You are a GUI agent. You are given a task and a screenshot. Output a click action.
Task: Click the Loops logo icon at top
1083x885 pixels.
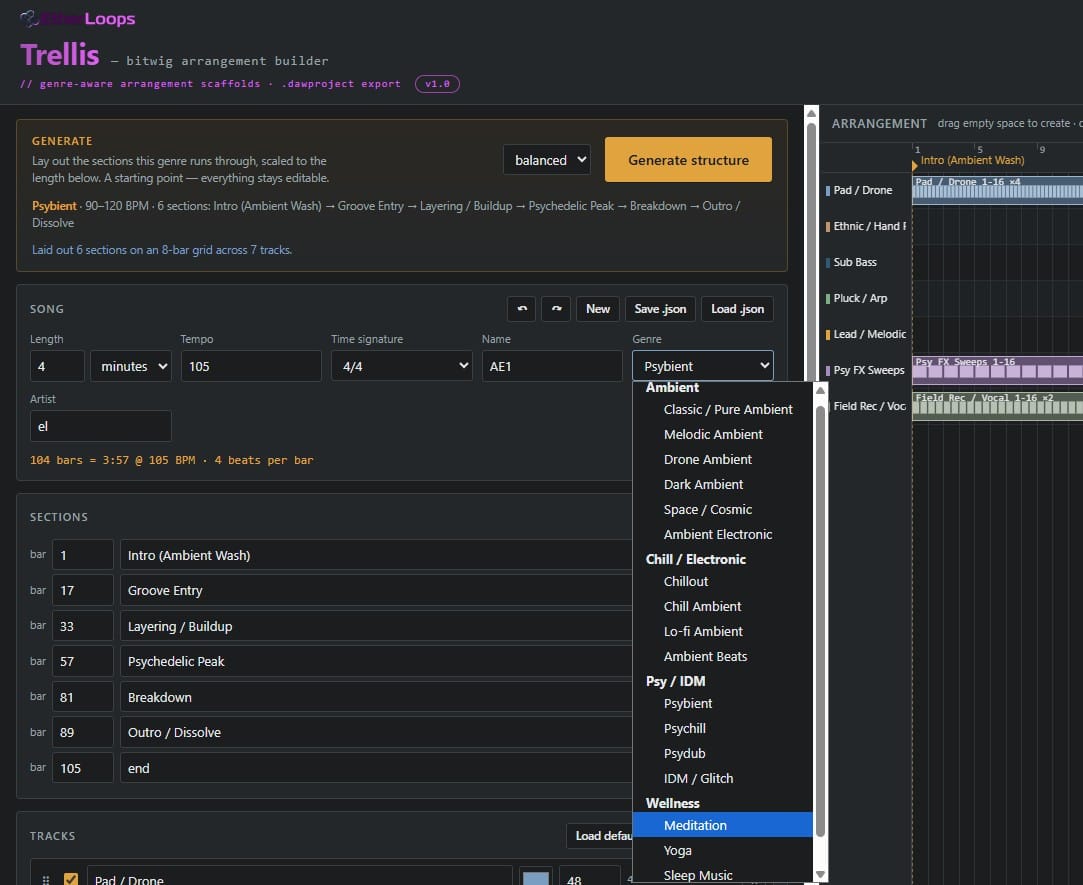coord(29,18)
